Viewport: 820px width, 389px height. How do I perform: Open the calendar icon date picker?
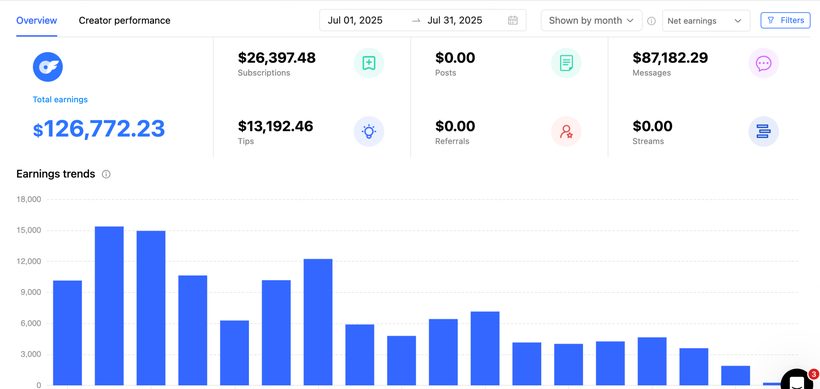(x=513, y=20)
